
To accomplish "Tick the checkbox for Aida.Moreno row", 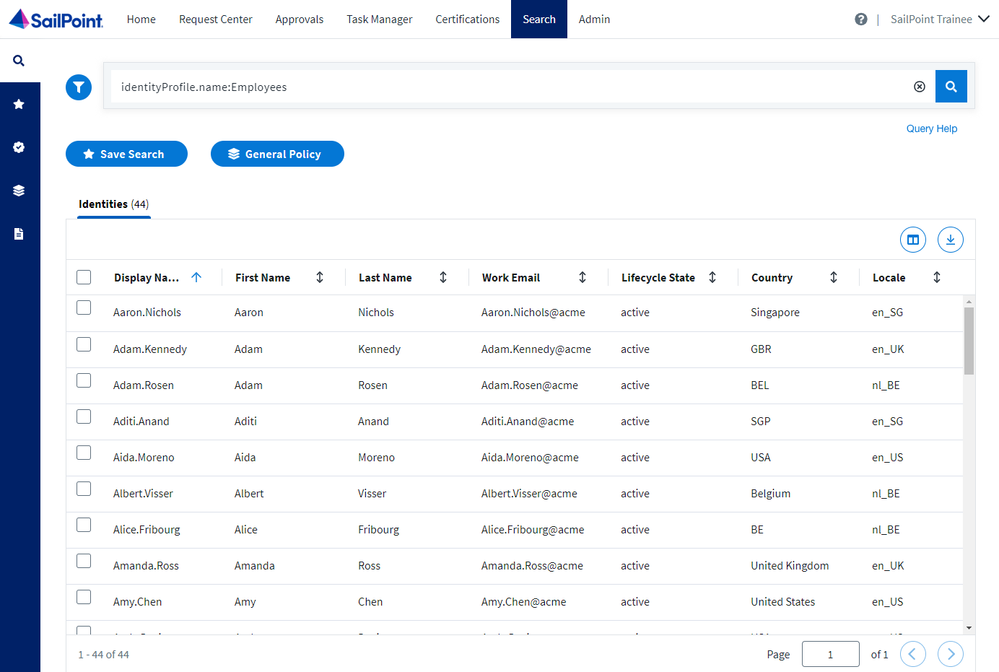I will pos(84,454).
